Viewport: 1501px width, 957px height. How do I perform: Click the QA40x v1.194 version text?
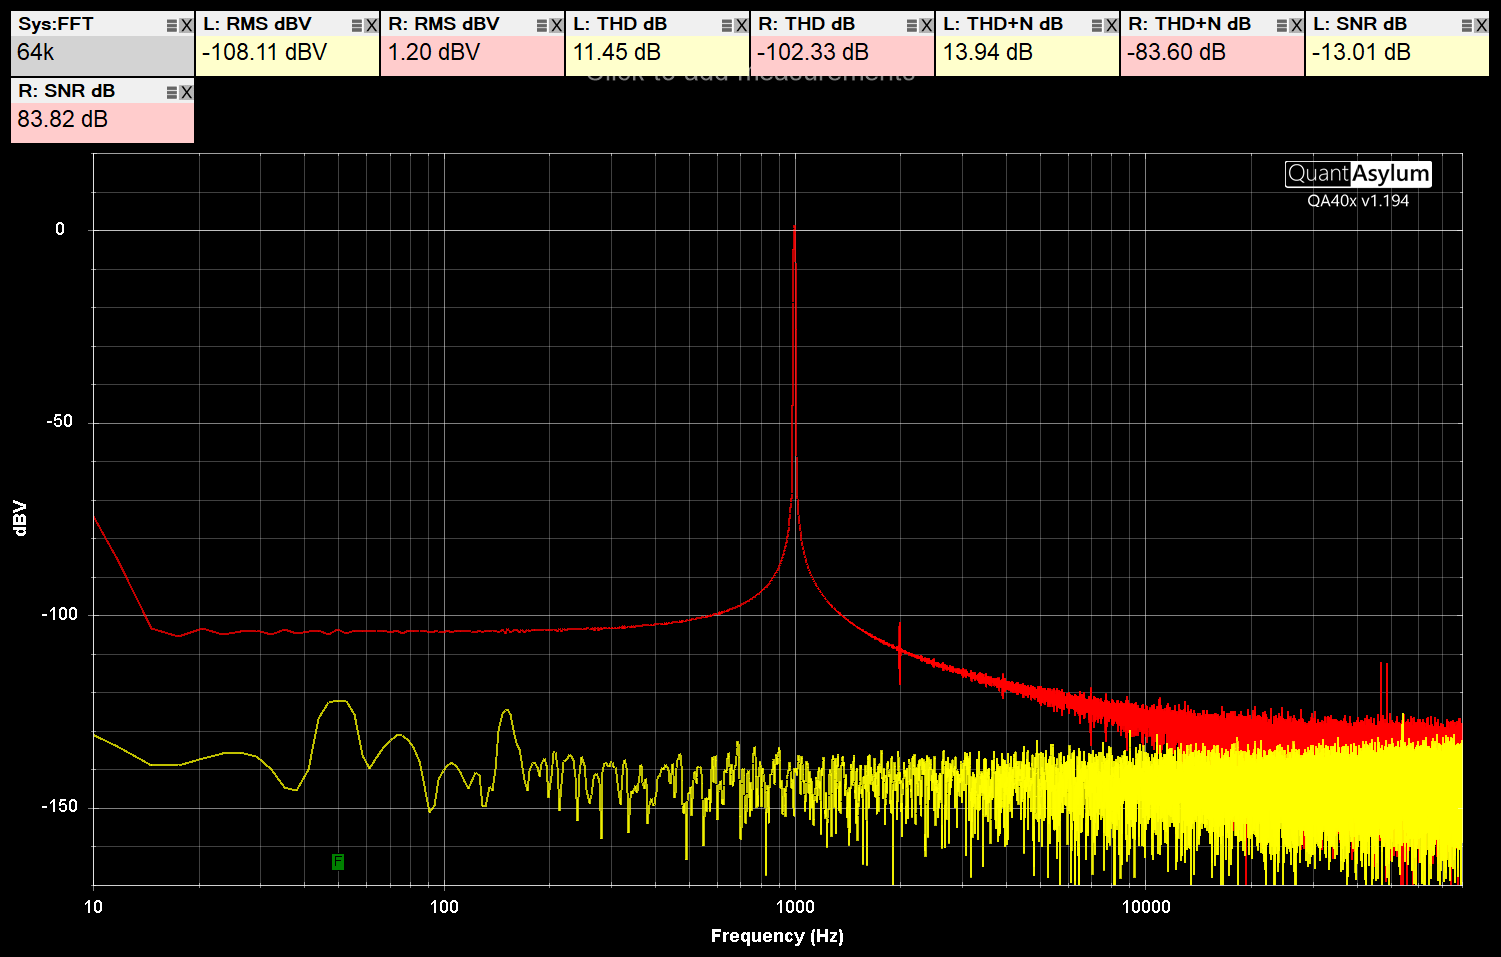(x=1358, y=201)
